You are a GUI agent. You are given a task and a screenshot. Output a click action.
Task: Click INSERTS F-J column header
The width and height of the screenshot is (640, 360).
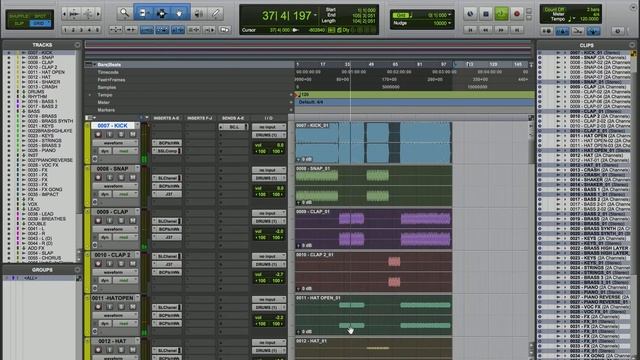200,118
